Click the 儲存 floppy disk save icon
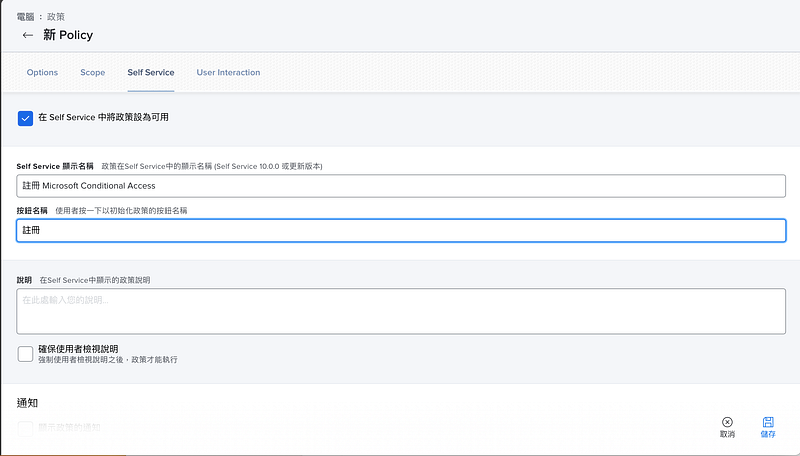Image resolution: width=800 pixels, height=456 pixels. point(767,423)
